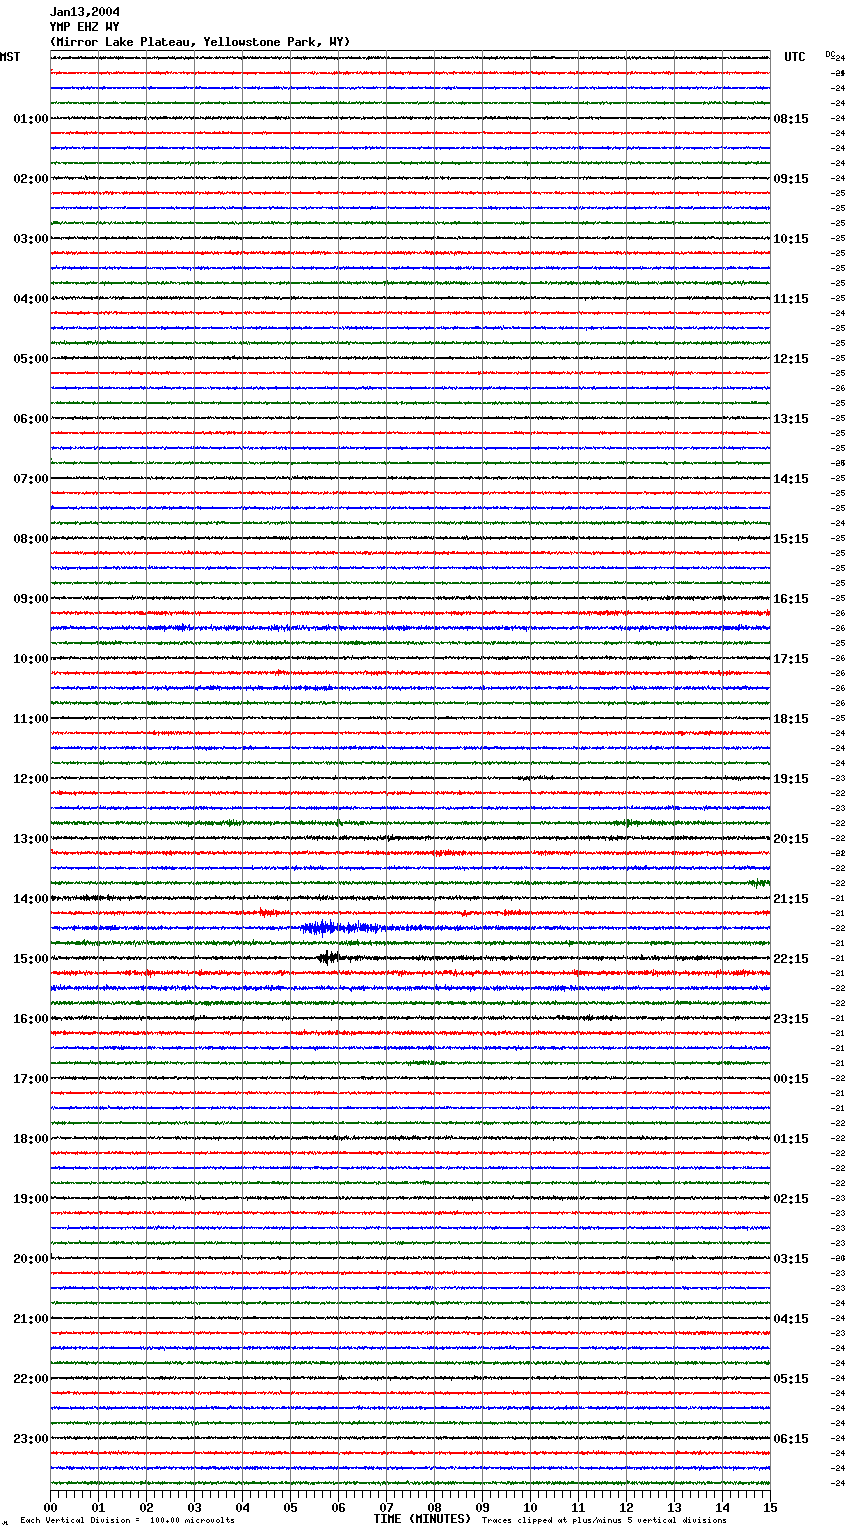
Task: Click the 21:15 UTC time label
Action: point(791,899)
